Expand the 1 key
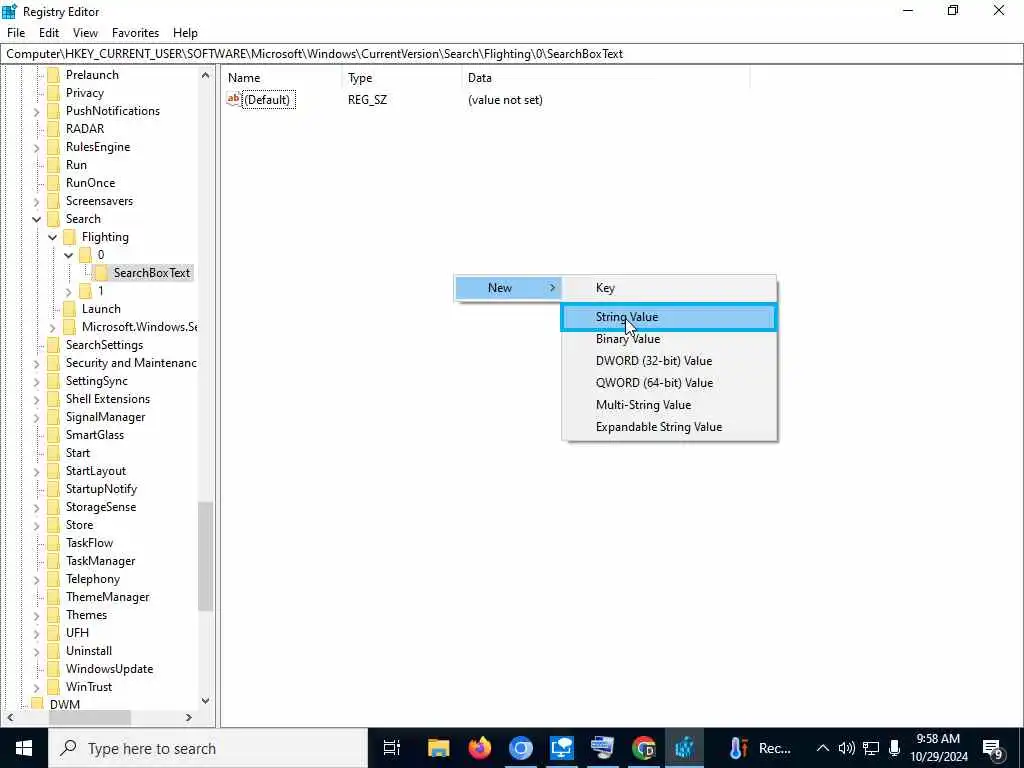Image resolution: width=1024 pixels, height=768 pixels. pos(69,291)
